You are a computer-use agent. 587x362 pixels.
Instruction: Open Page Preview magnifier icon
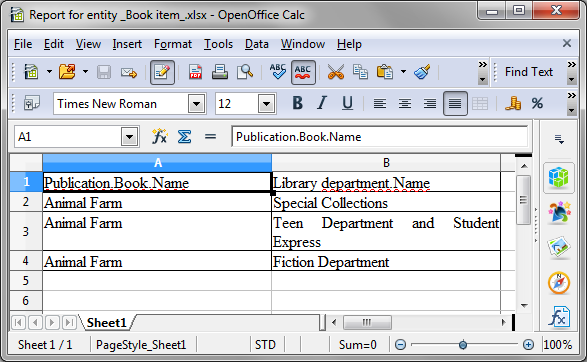tap(245, 72)
